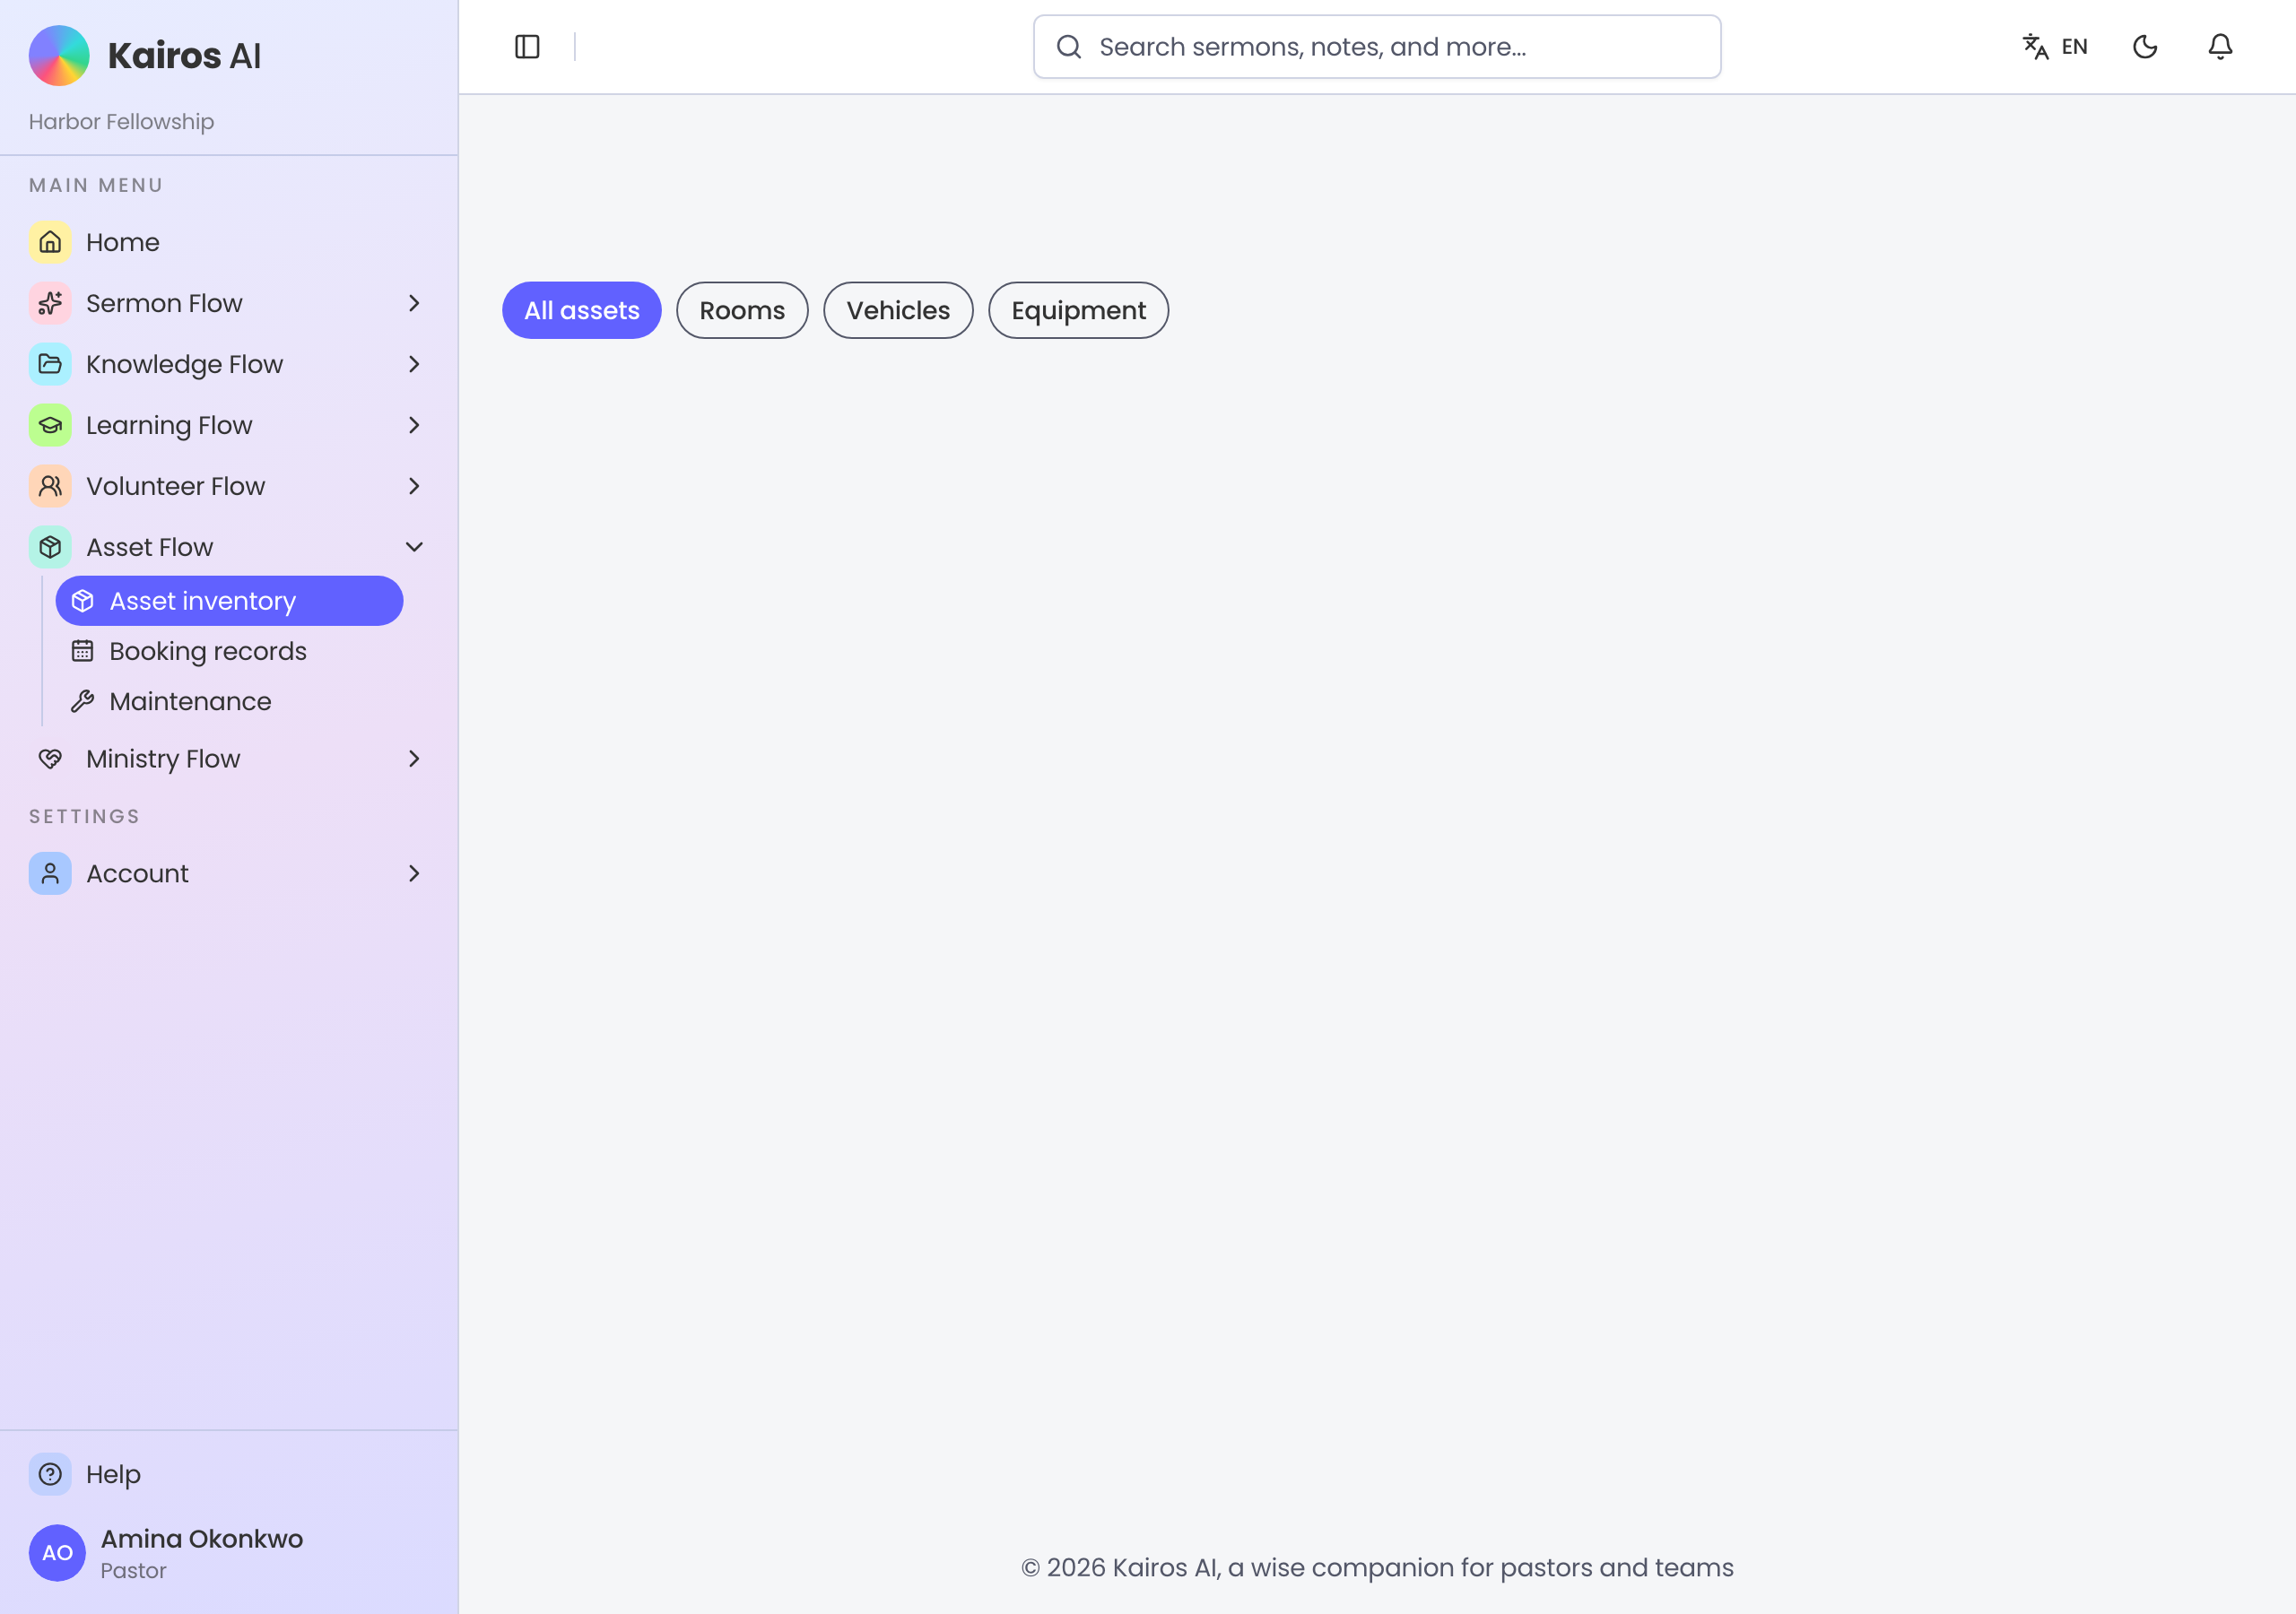Select the Rooms filter tab
The width and height of the screenshot is (2296, 1614).
742,310
